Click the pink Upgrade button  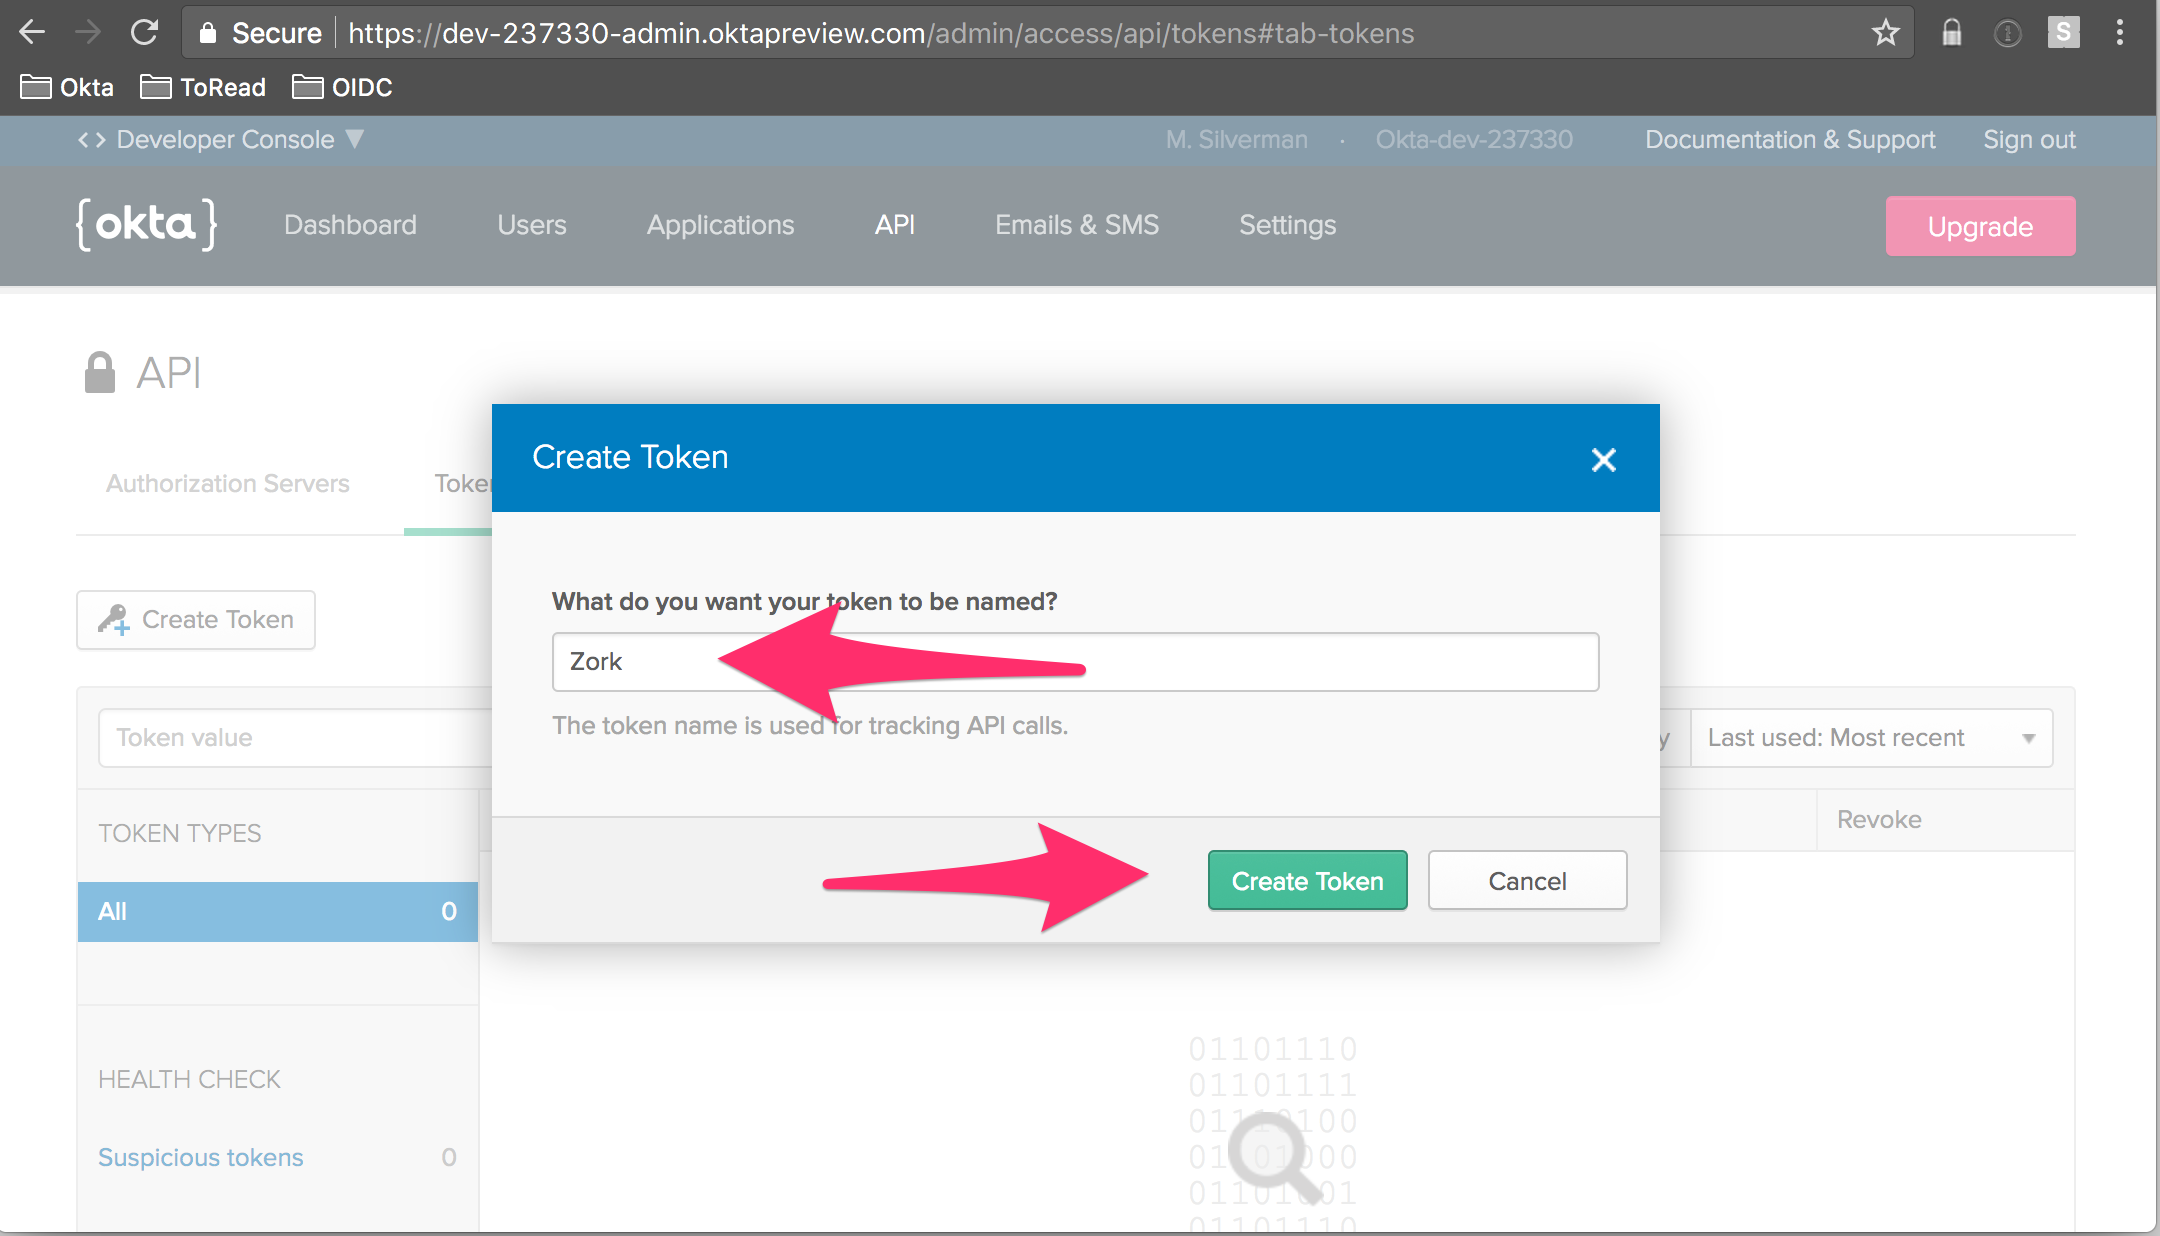pyautogui.click(x=1980, y=227)
